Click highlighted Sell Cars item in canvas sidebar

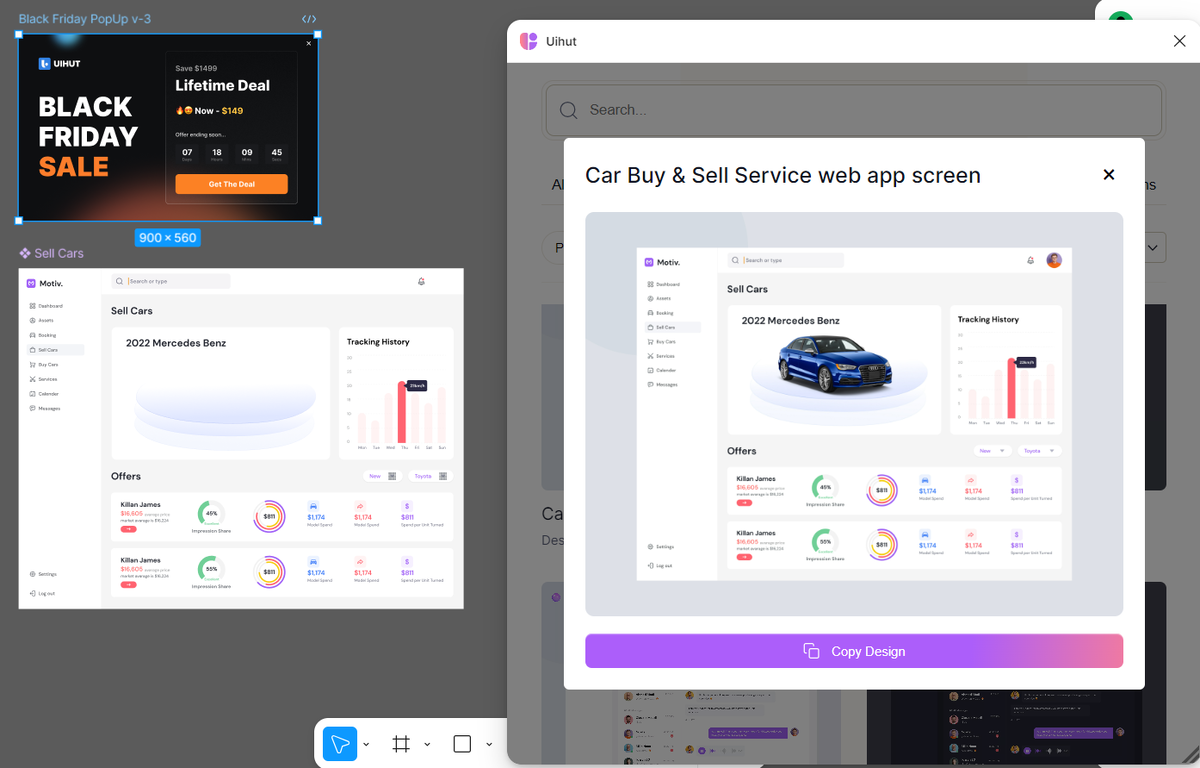point(55,350)
